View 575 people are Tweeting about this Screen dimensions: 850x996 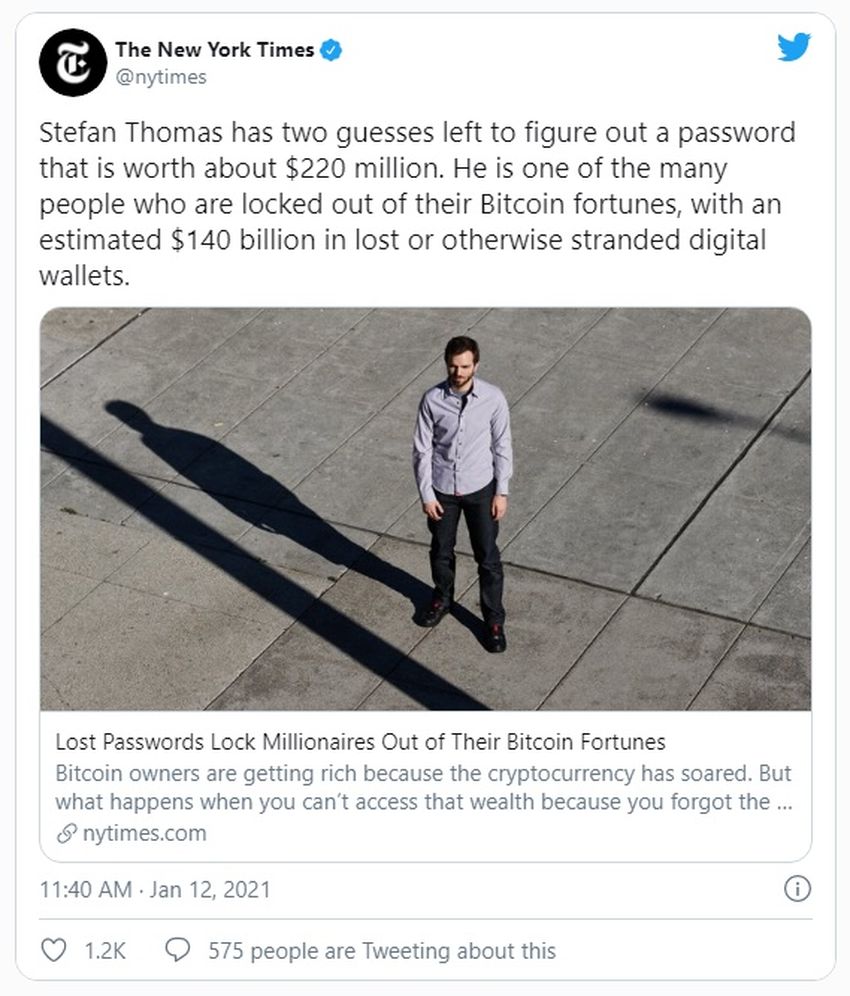(x=382, y=951)
